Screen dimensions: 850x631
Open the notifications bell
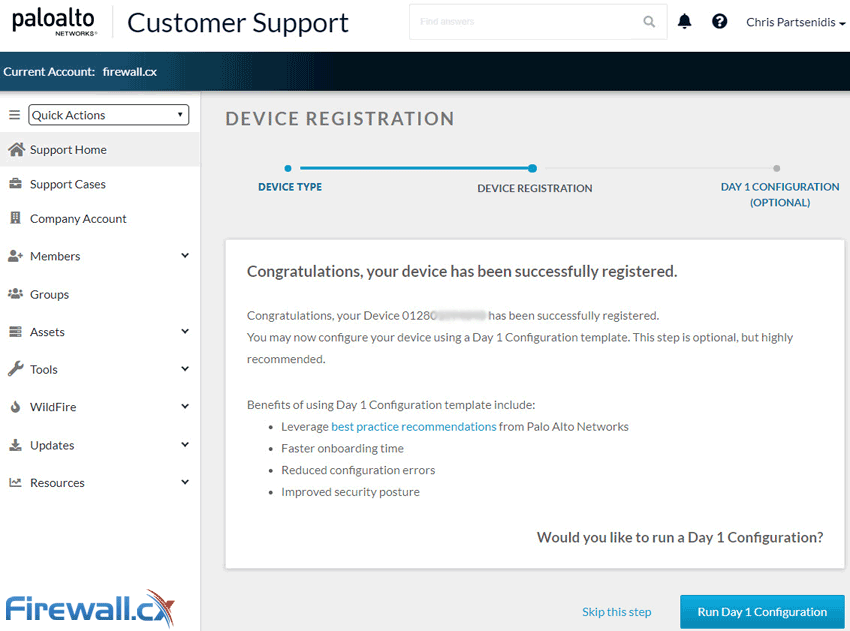pyautogui.click(x=685, y=21)
